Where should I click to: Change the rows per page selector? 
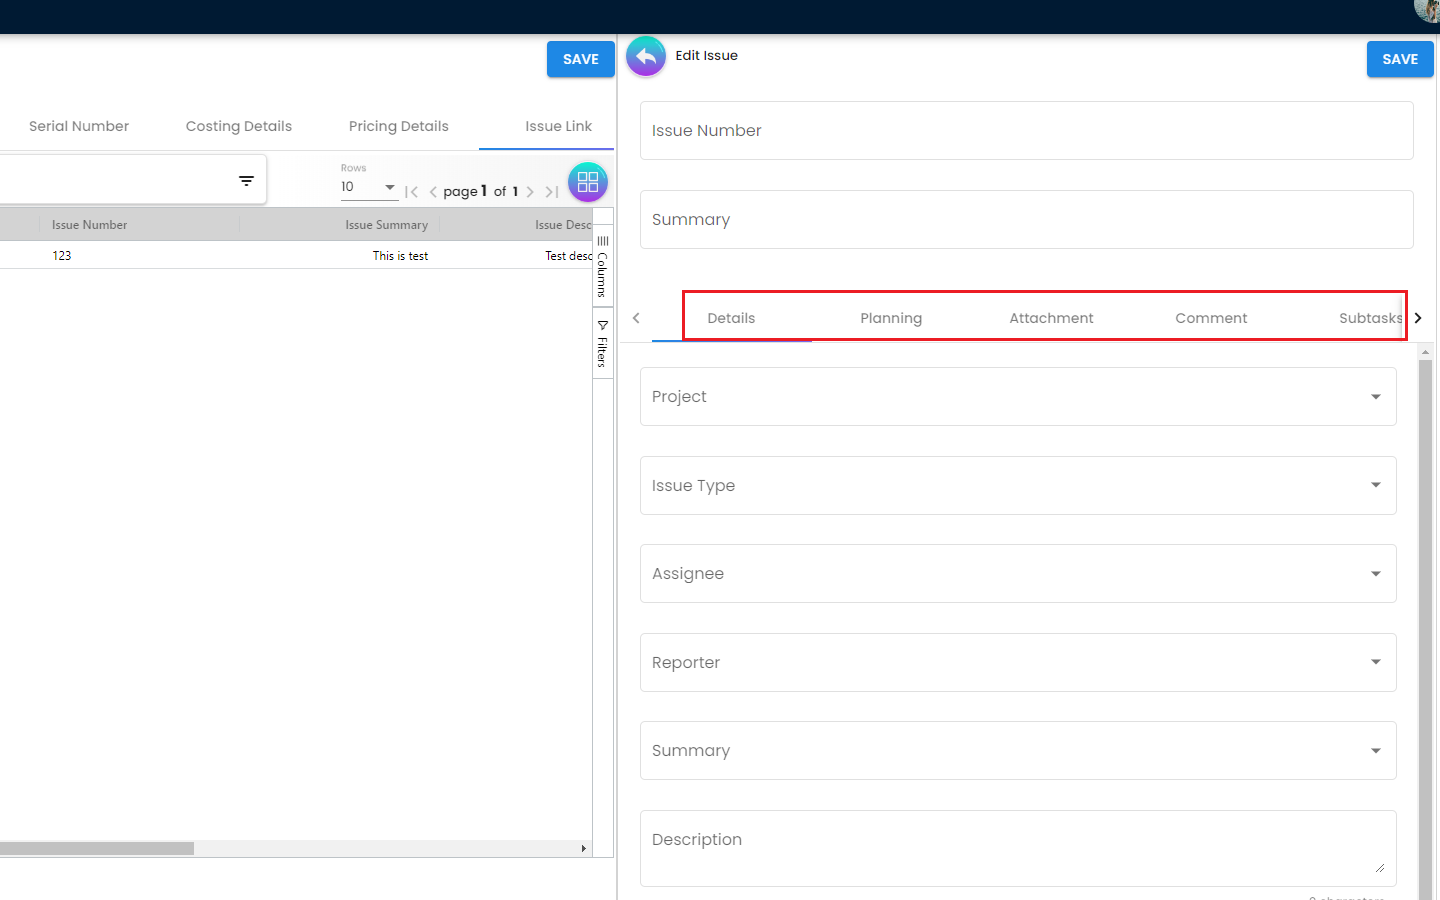pos(368,187)
